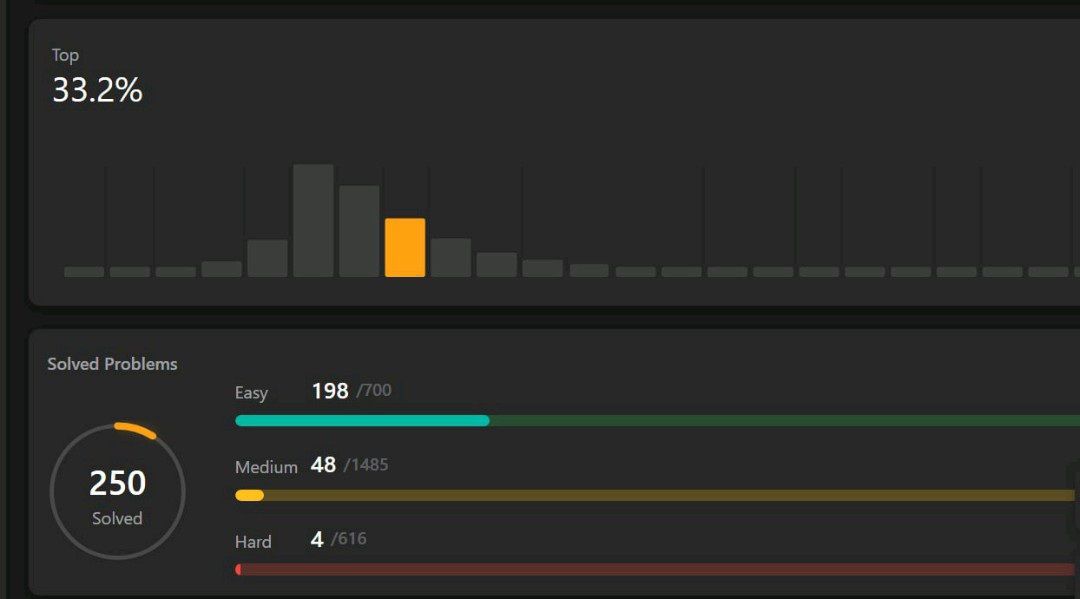This screenshot has height=599, width=1080.
Task: Click the 33.2% top percentage text
Action: (x=97, y=91)
